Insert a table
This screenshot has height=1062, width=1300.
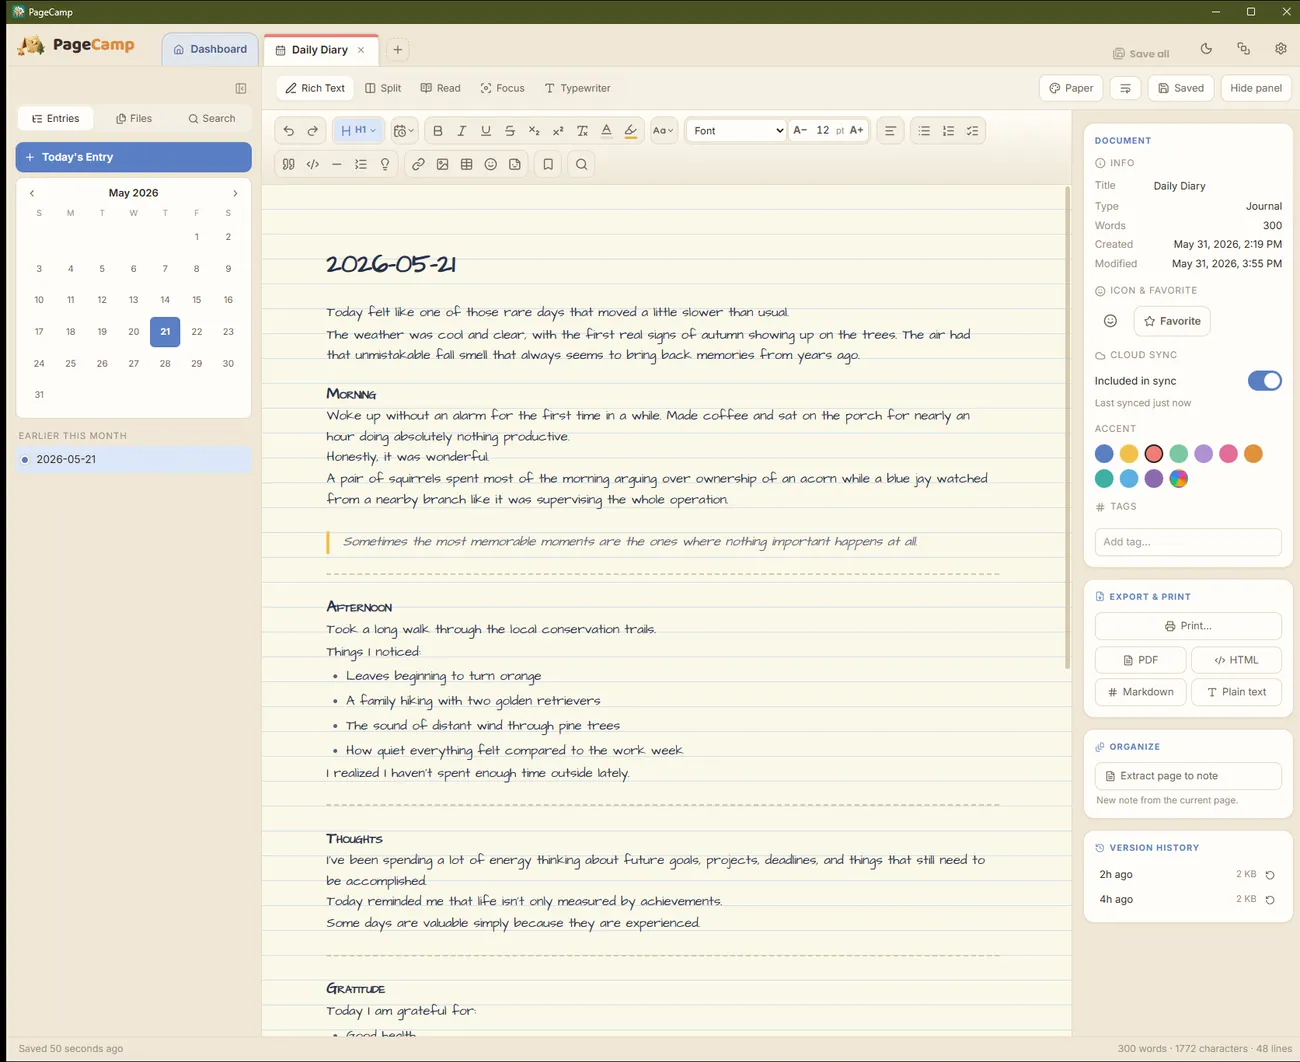pyautogui.click(x=466, y=164)
